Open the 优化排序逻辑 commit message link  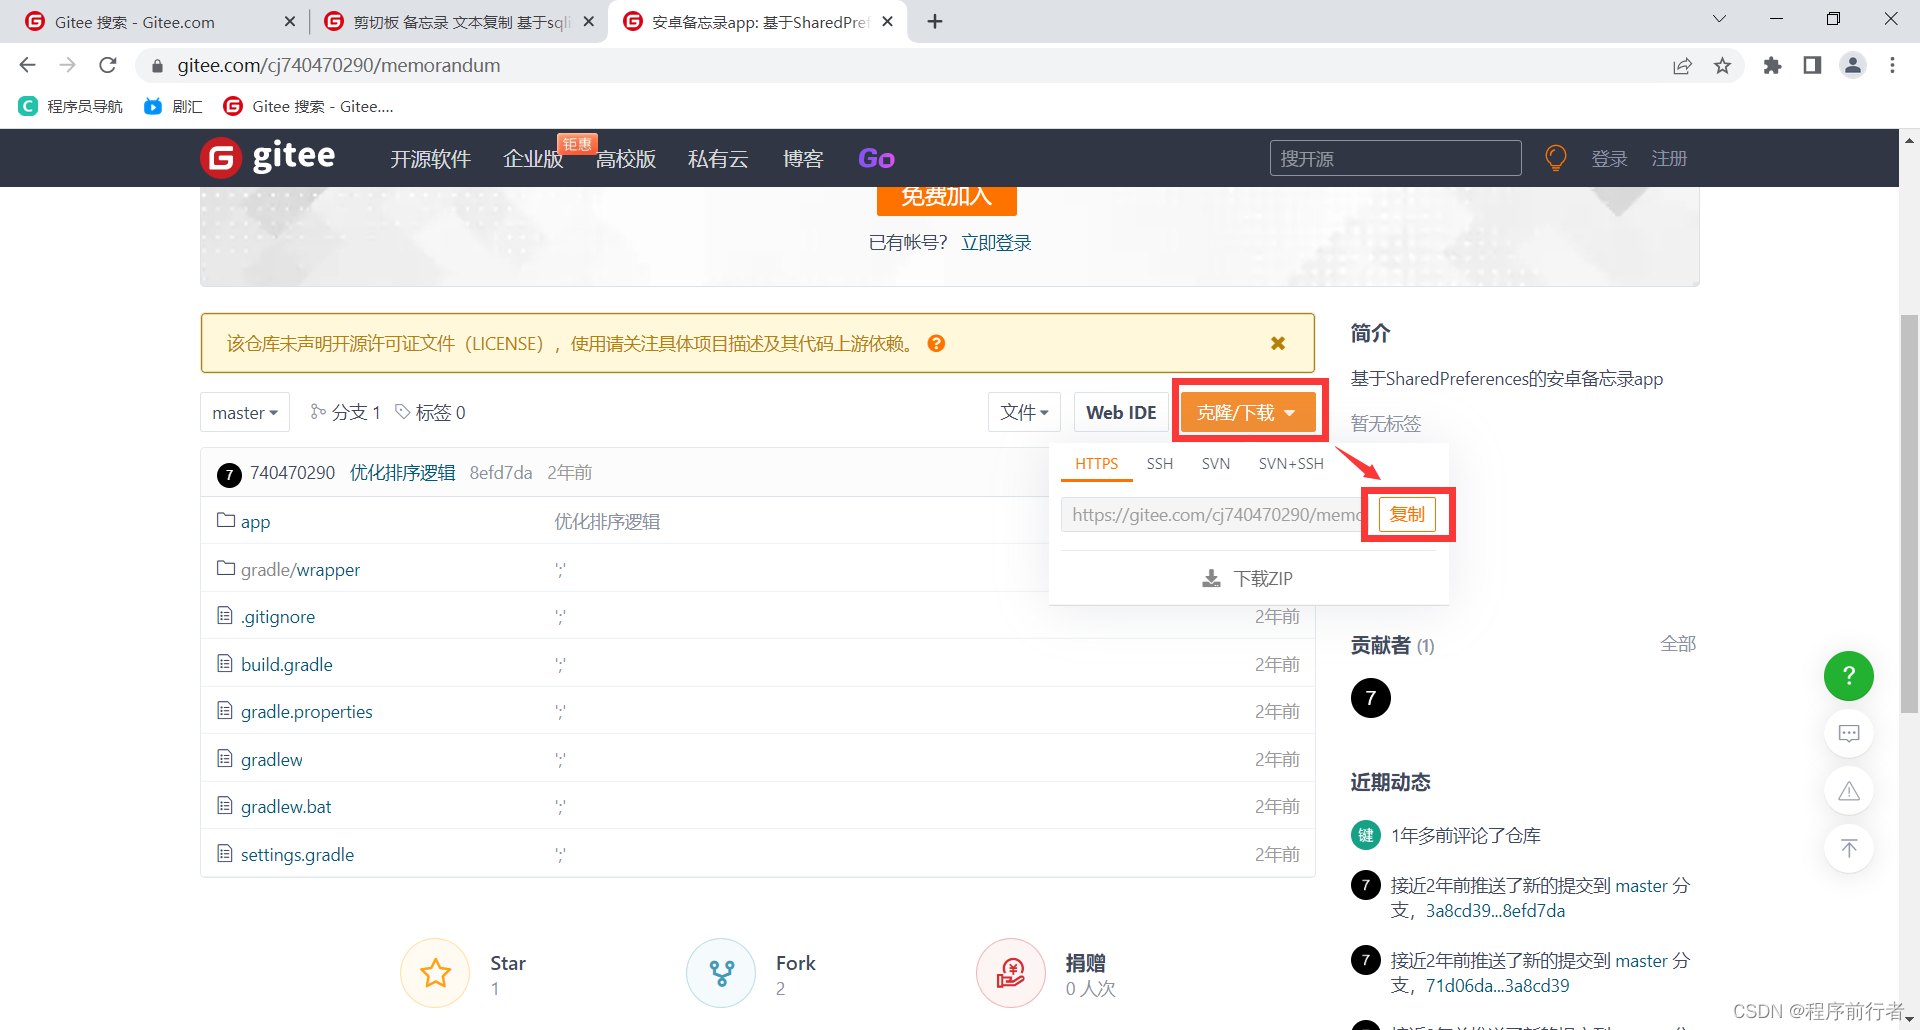click(403, 473)
